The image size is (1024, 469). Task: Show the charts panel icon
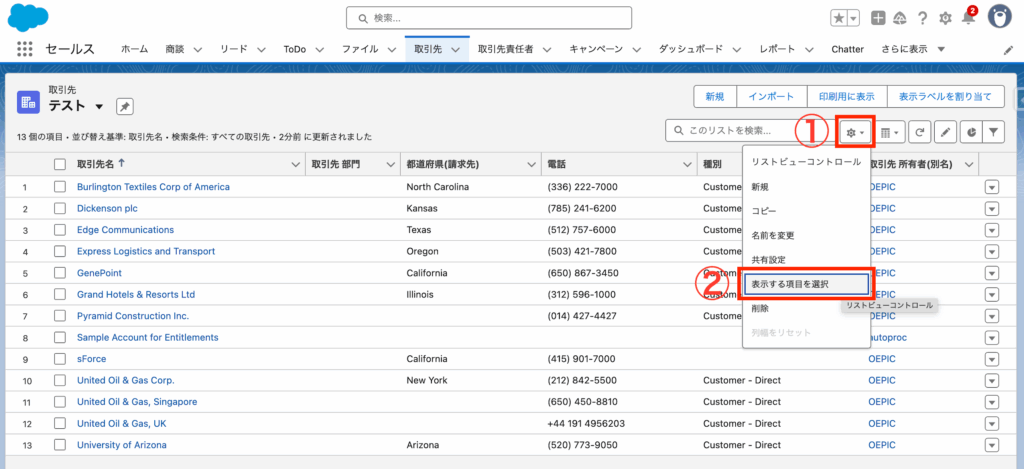pyautogui.click(x=971, y=133)
